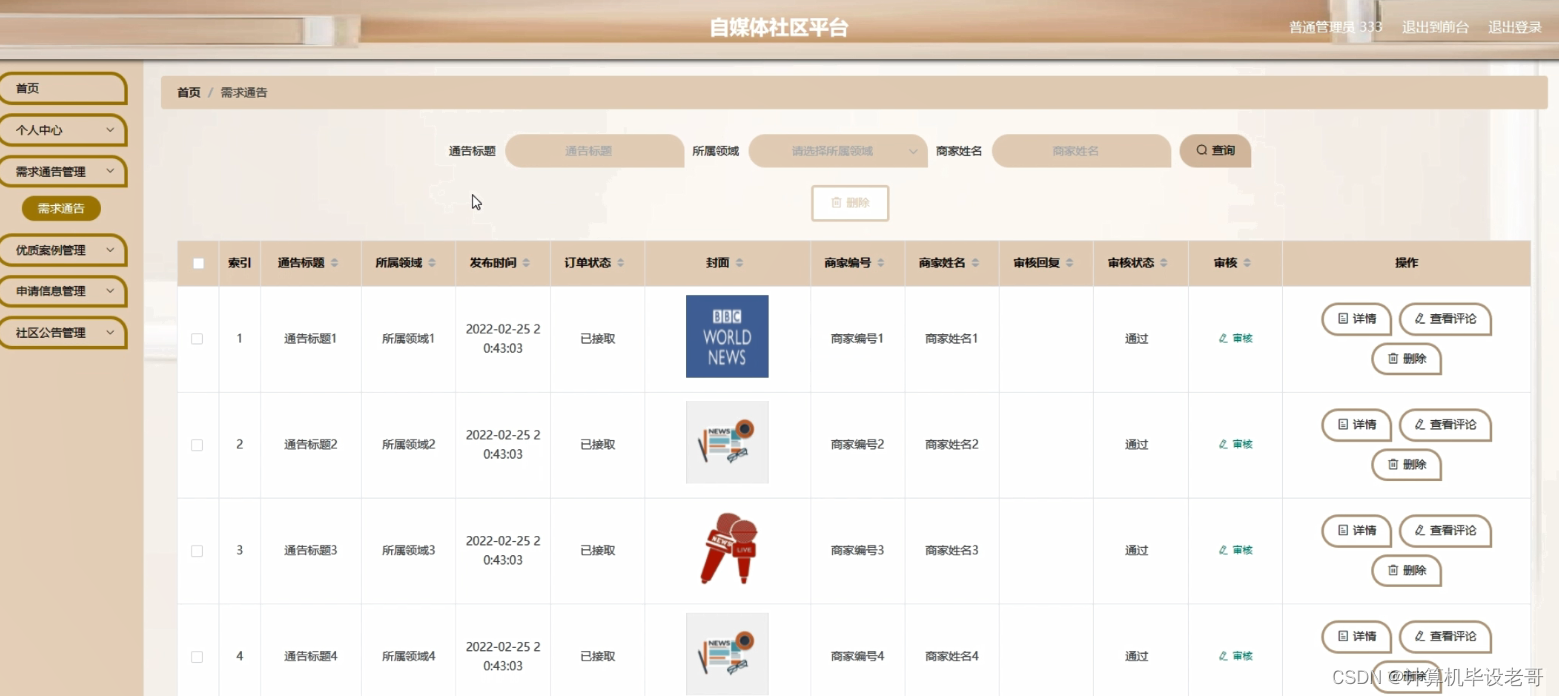Click 删除 button for row 通告标题2

[1406, 465]
